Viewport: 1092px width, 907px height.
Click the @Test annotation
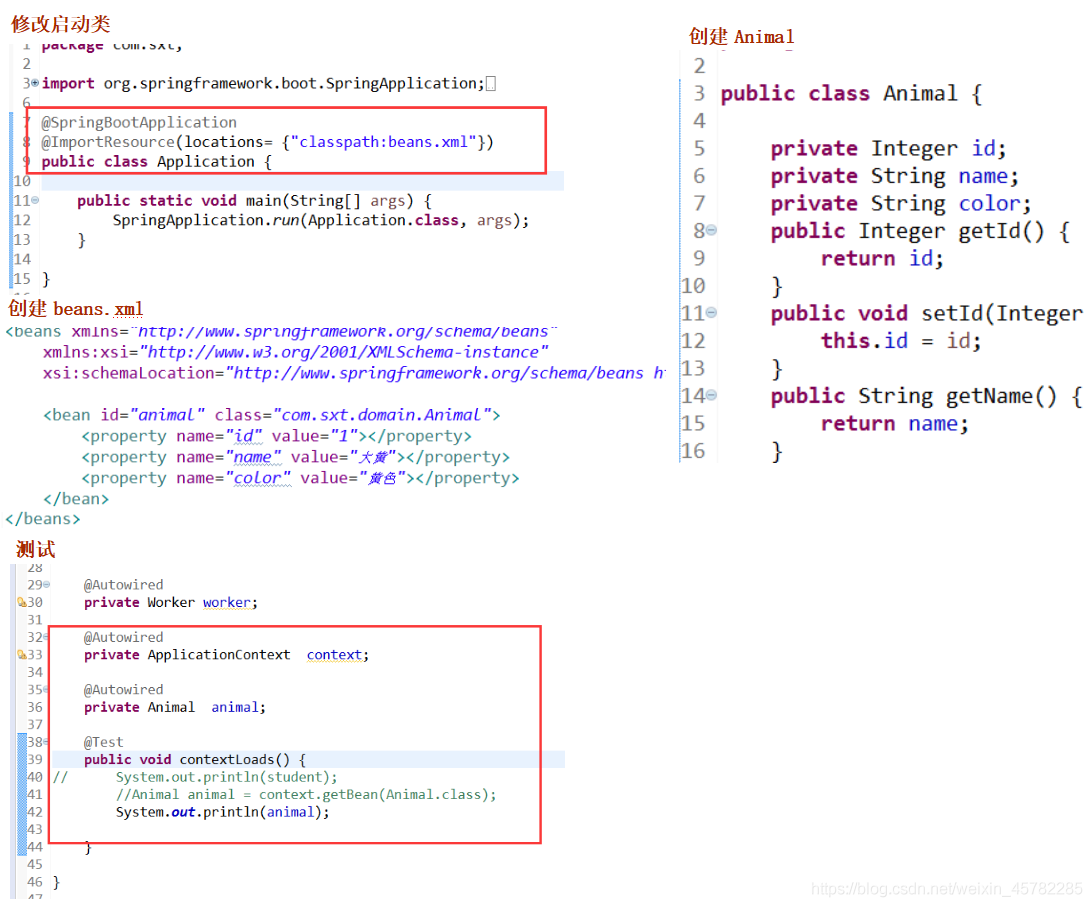[103, 742]
